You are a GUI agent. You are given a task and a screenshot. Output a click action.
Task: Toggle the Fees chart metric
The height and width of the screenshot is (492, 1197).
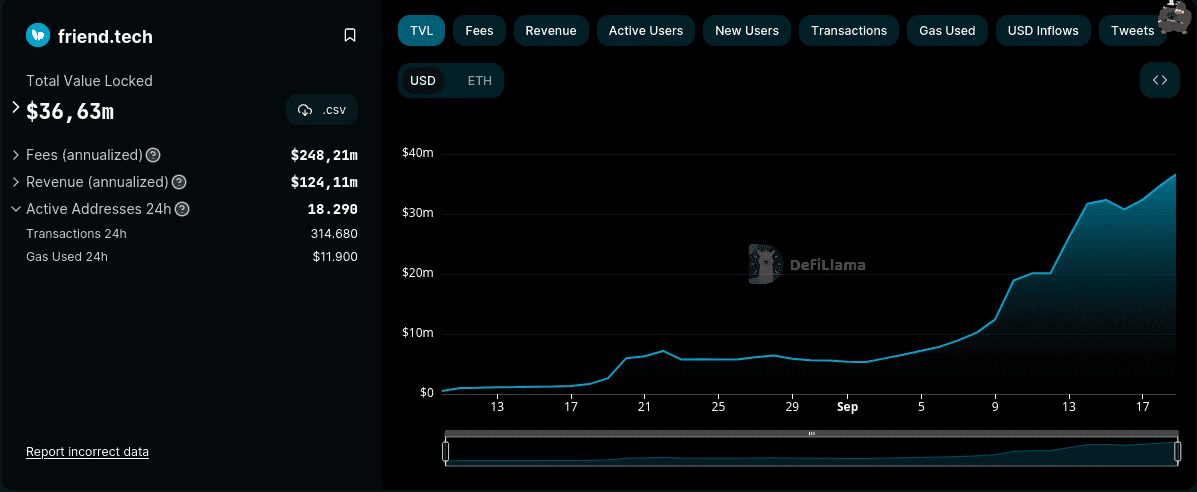coord(479,31)
